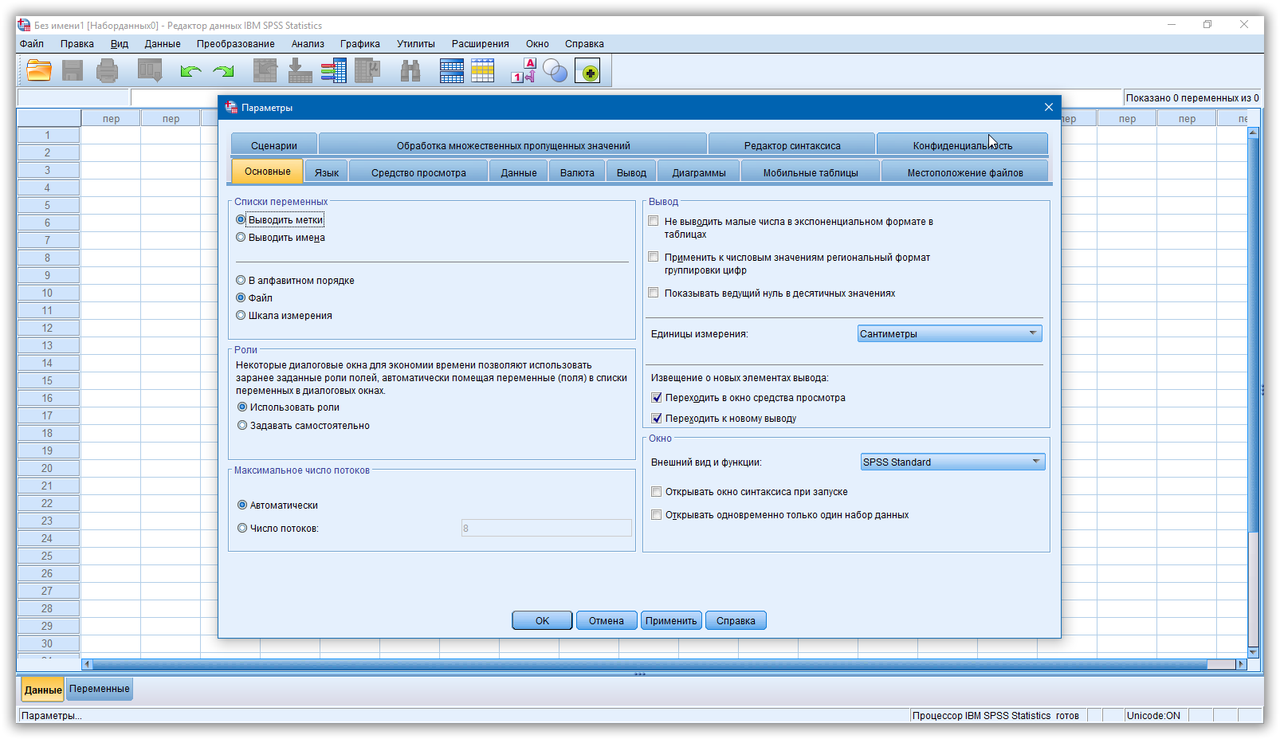Open Внешний вид SPSS Standard dropdown
This screenshot has width=1280, height=740.
pos(953,462)
